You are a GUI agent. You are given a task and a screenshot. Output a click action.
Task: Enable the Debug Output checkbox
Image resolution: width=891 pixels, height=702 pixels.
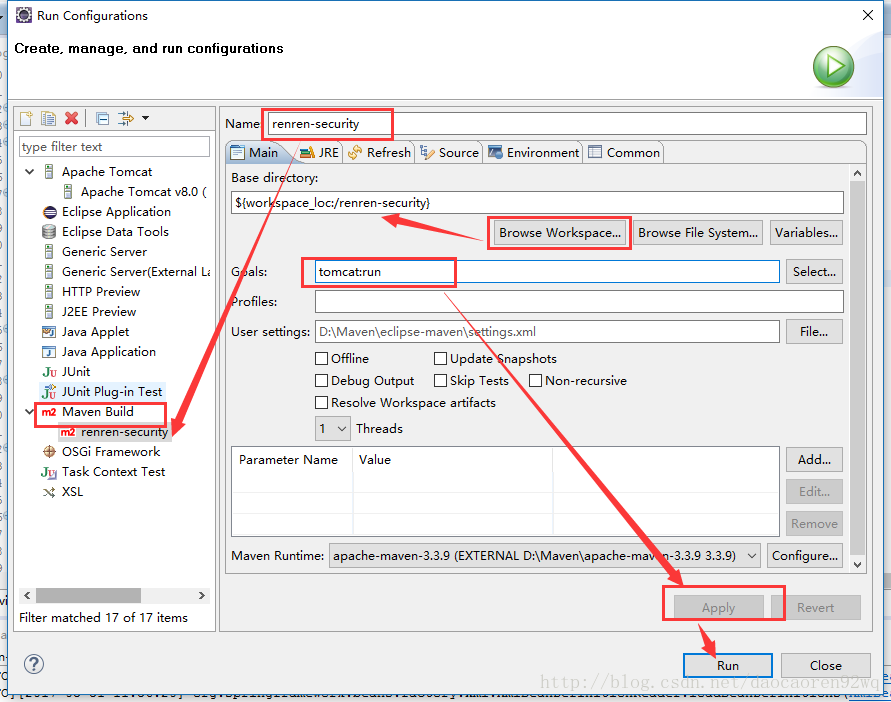(322, 380)
